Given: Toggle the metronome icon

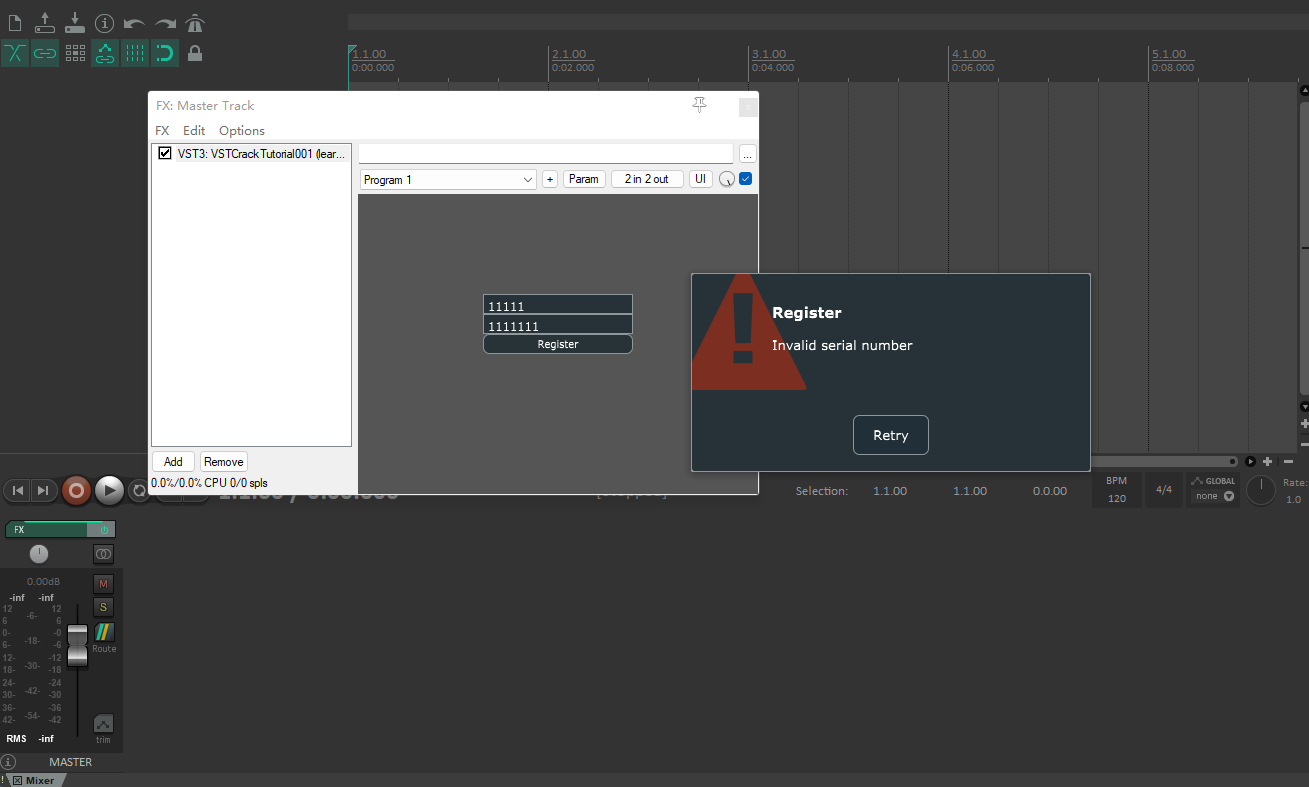Looking at the screenshot, I should 195,23.
